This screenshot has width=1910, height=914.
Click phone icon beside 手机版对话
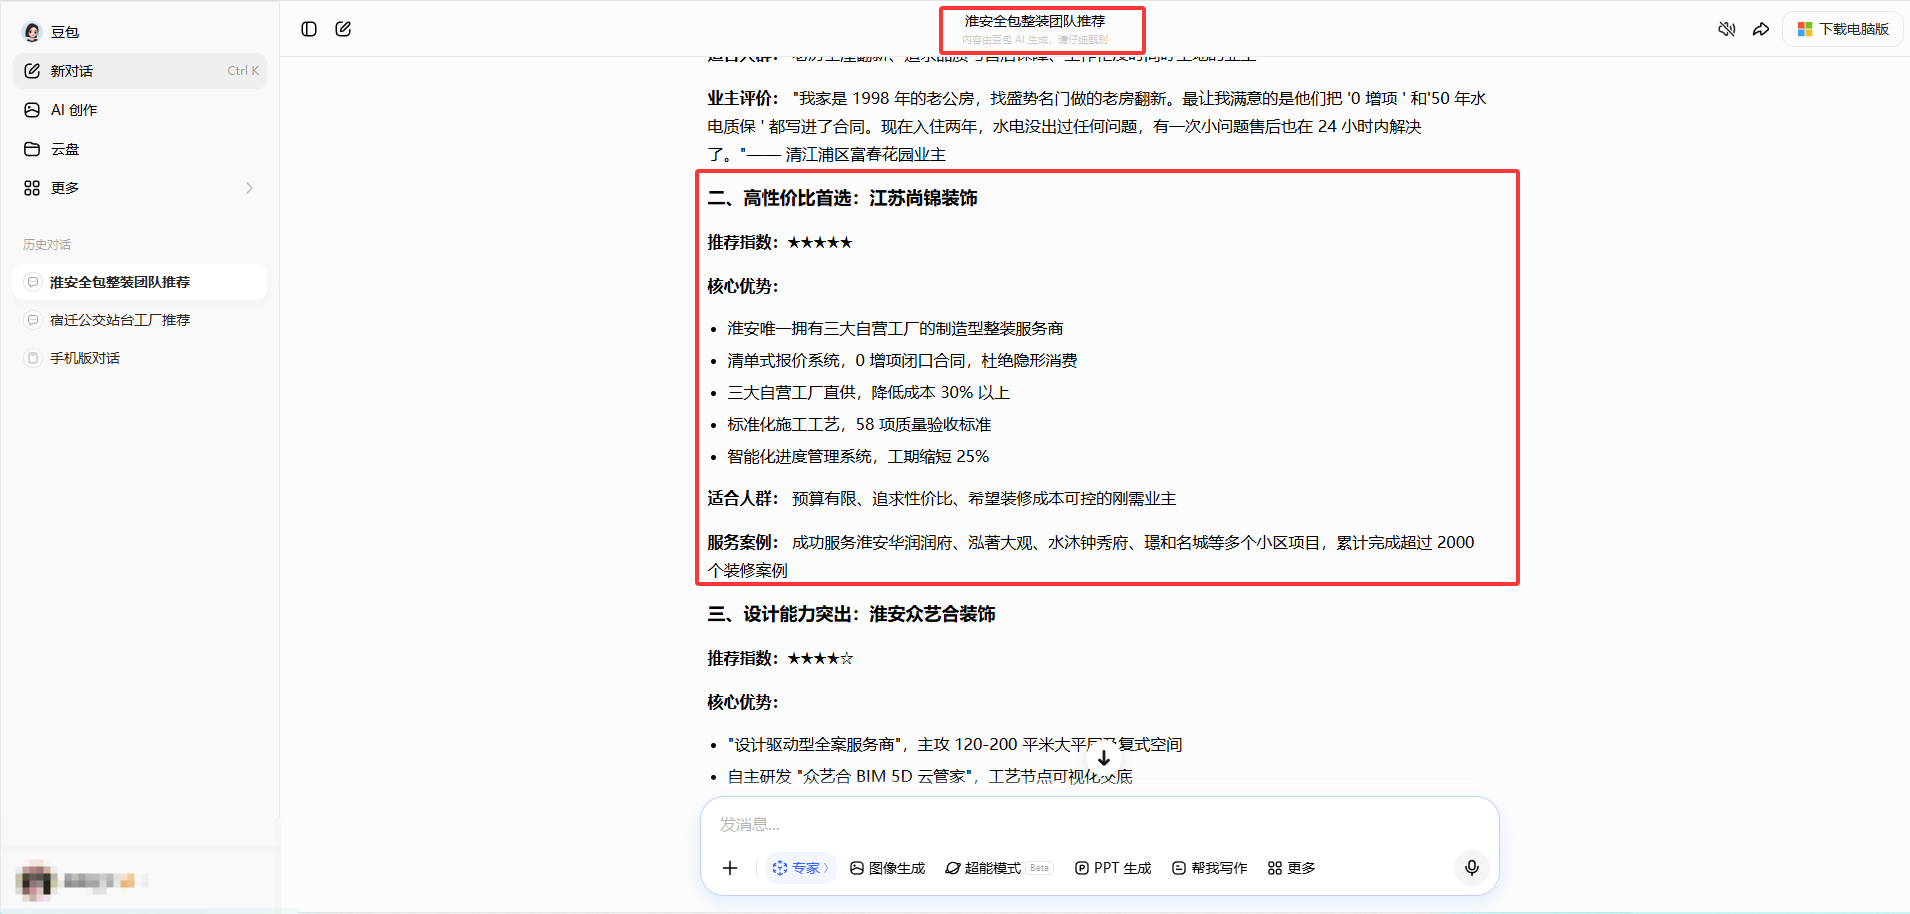coord(32,358)
